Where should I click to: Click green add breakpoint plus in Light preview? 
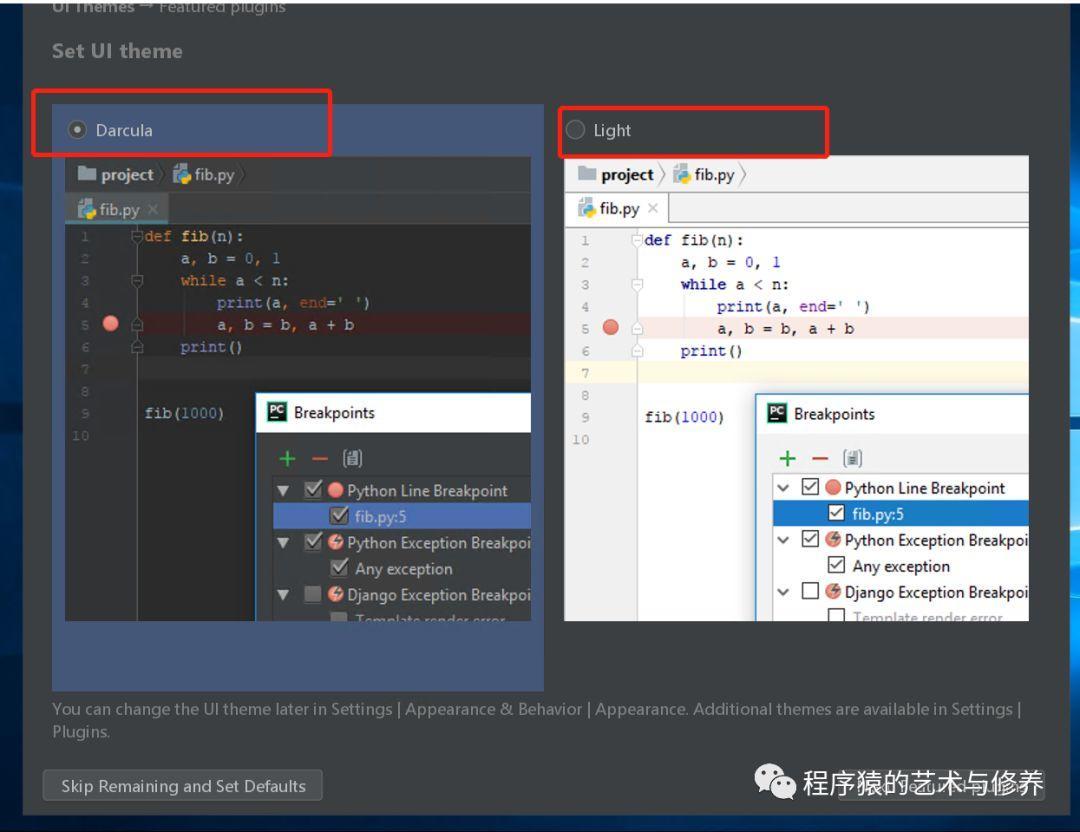(x=787, y=458)
